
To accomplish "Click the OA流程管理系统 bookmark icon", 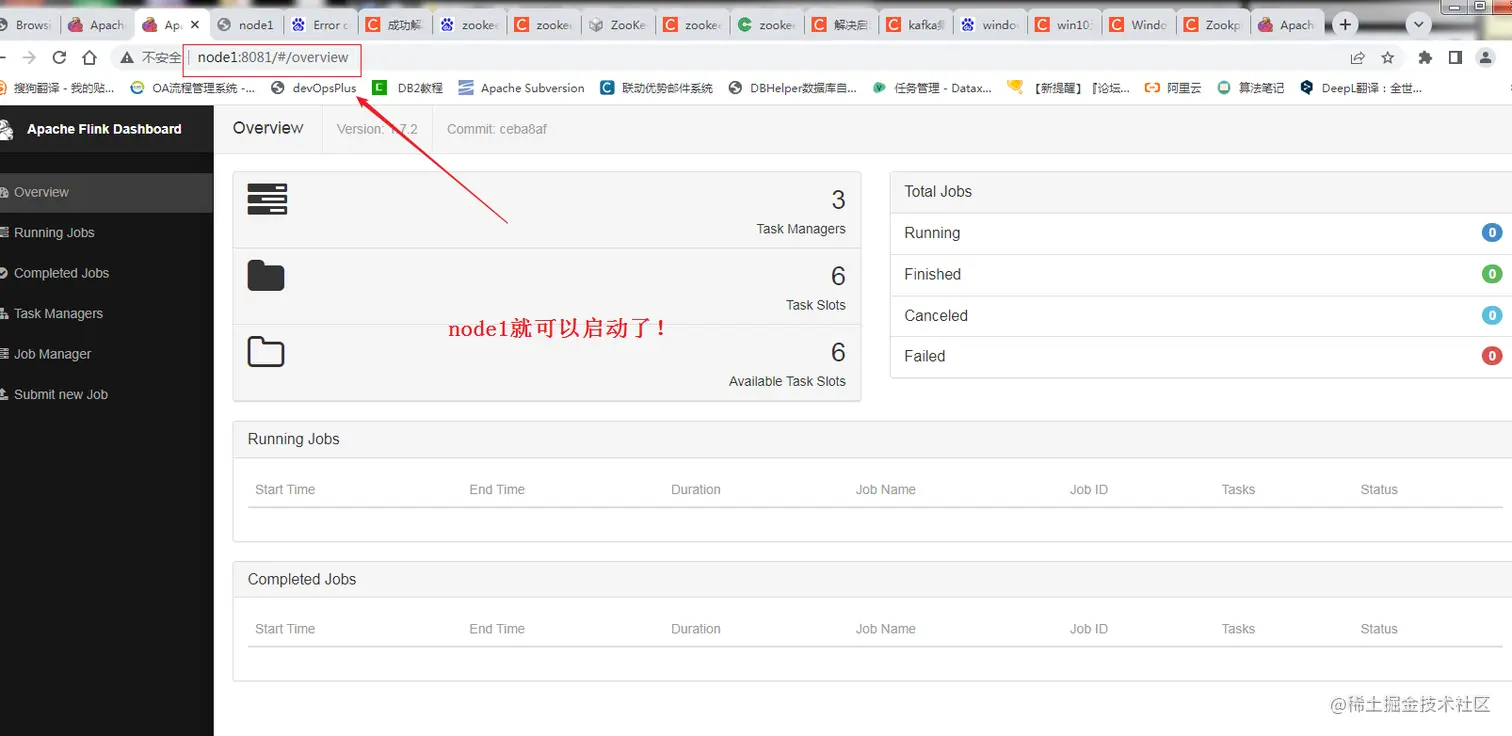I will pos(138,88).
